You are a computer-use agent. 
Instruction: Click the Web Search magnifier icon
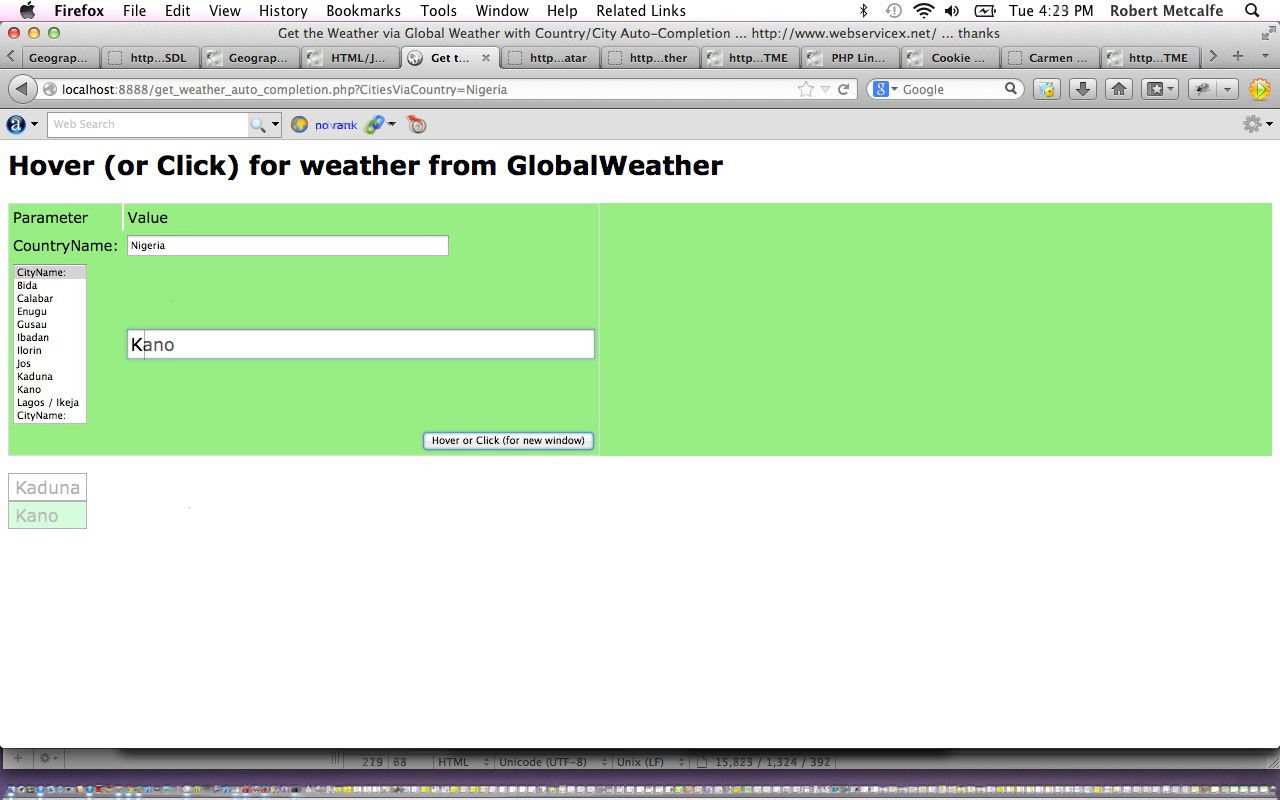click(x=258, y=124)
